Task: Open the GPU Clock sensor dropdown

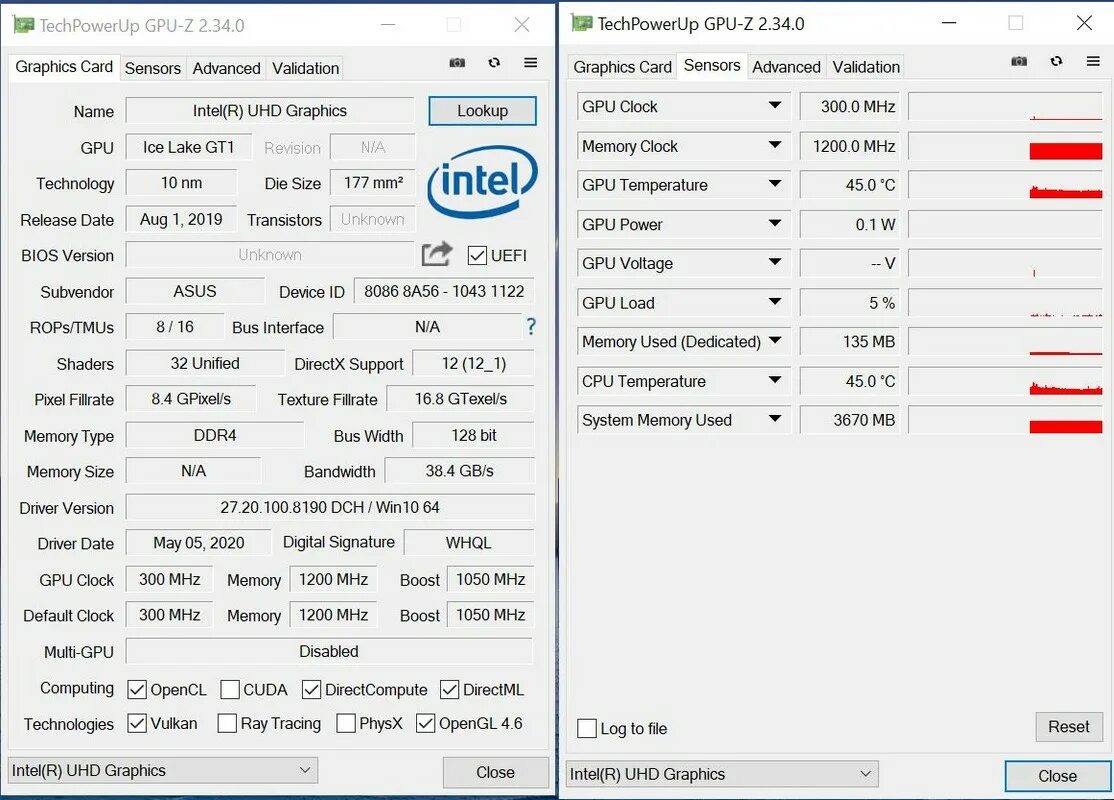Action: pos(775,106)
